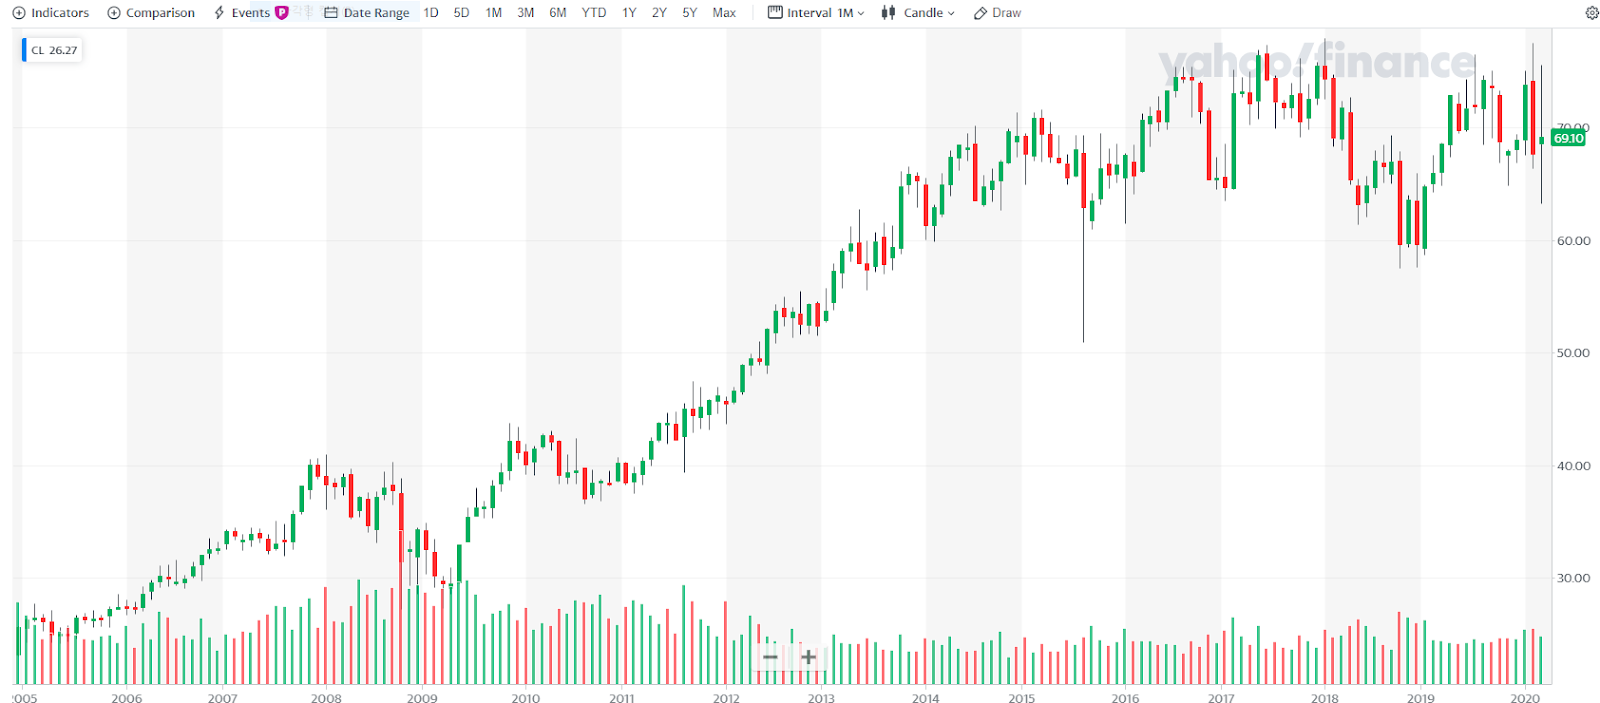Expand the Candle chart type dropdown

click(x=918, y=13)
